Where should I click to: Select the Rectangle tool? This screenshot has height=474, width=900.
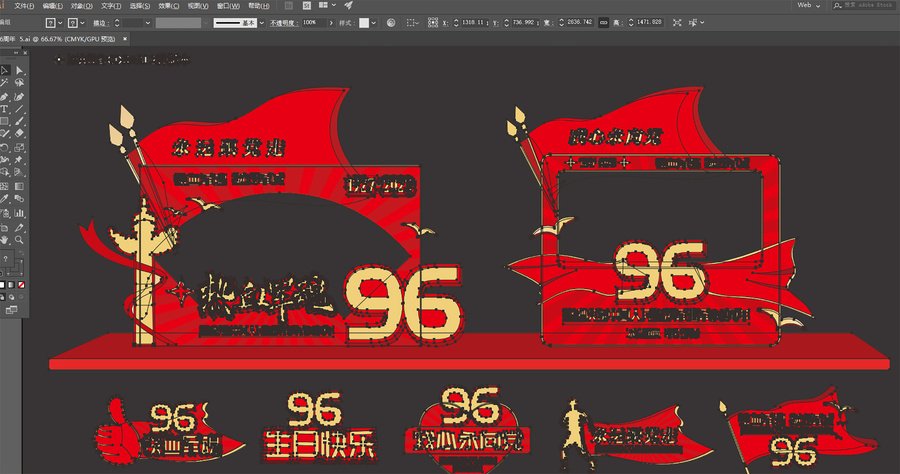point(5,122)
